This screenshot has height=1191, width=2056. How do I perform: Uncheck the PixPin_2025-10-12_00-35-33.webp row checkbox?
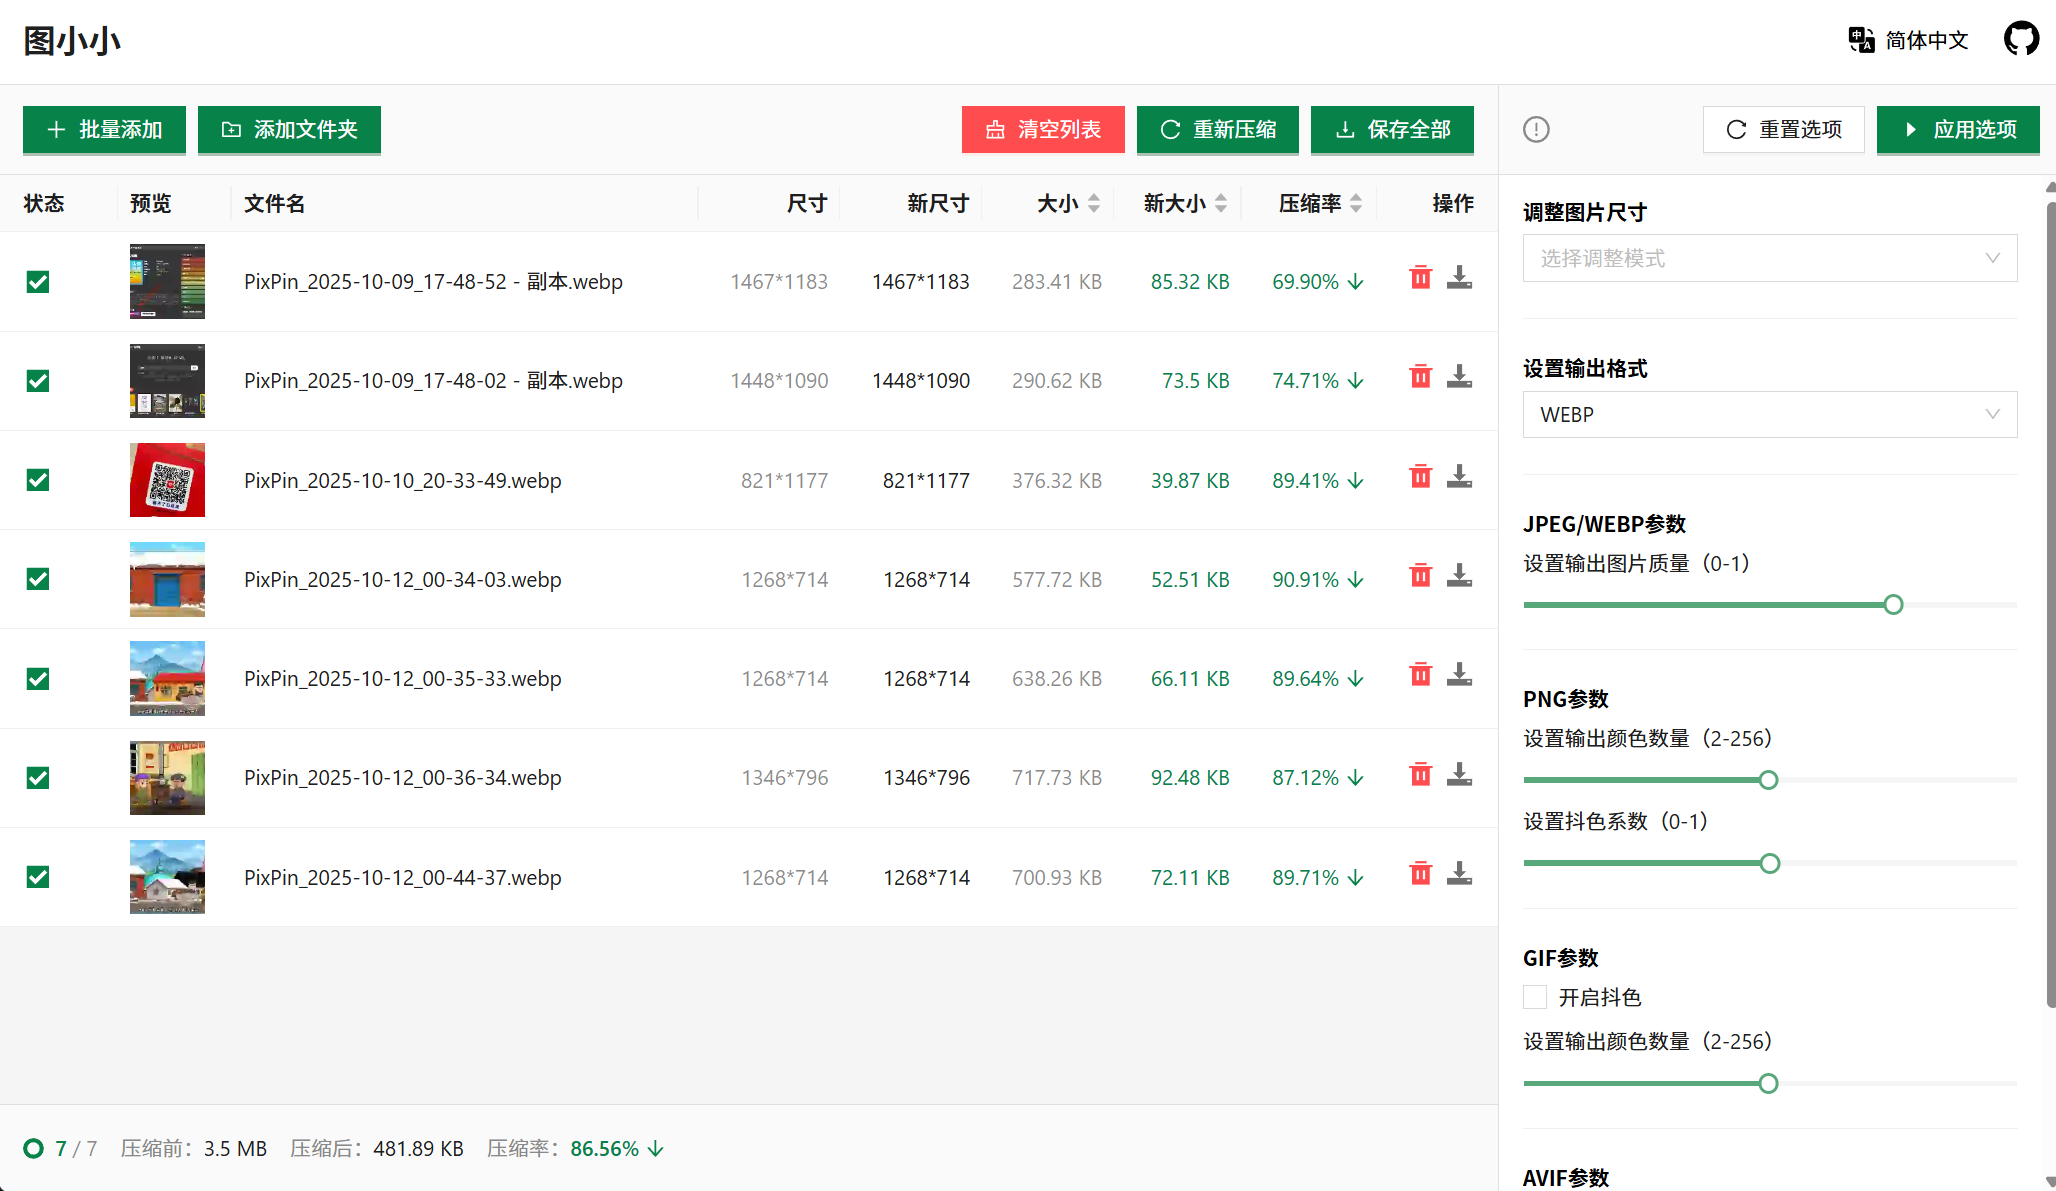pyautogui.click(x=38, y=679)
